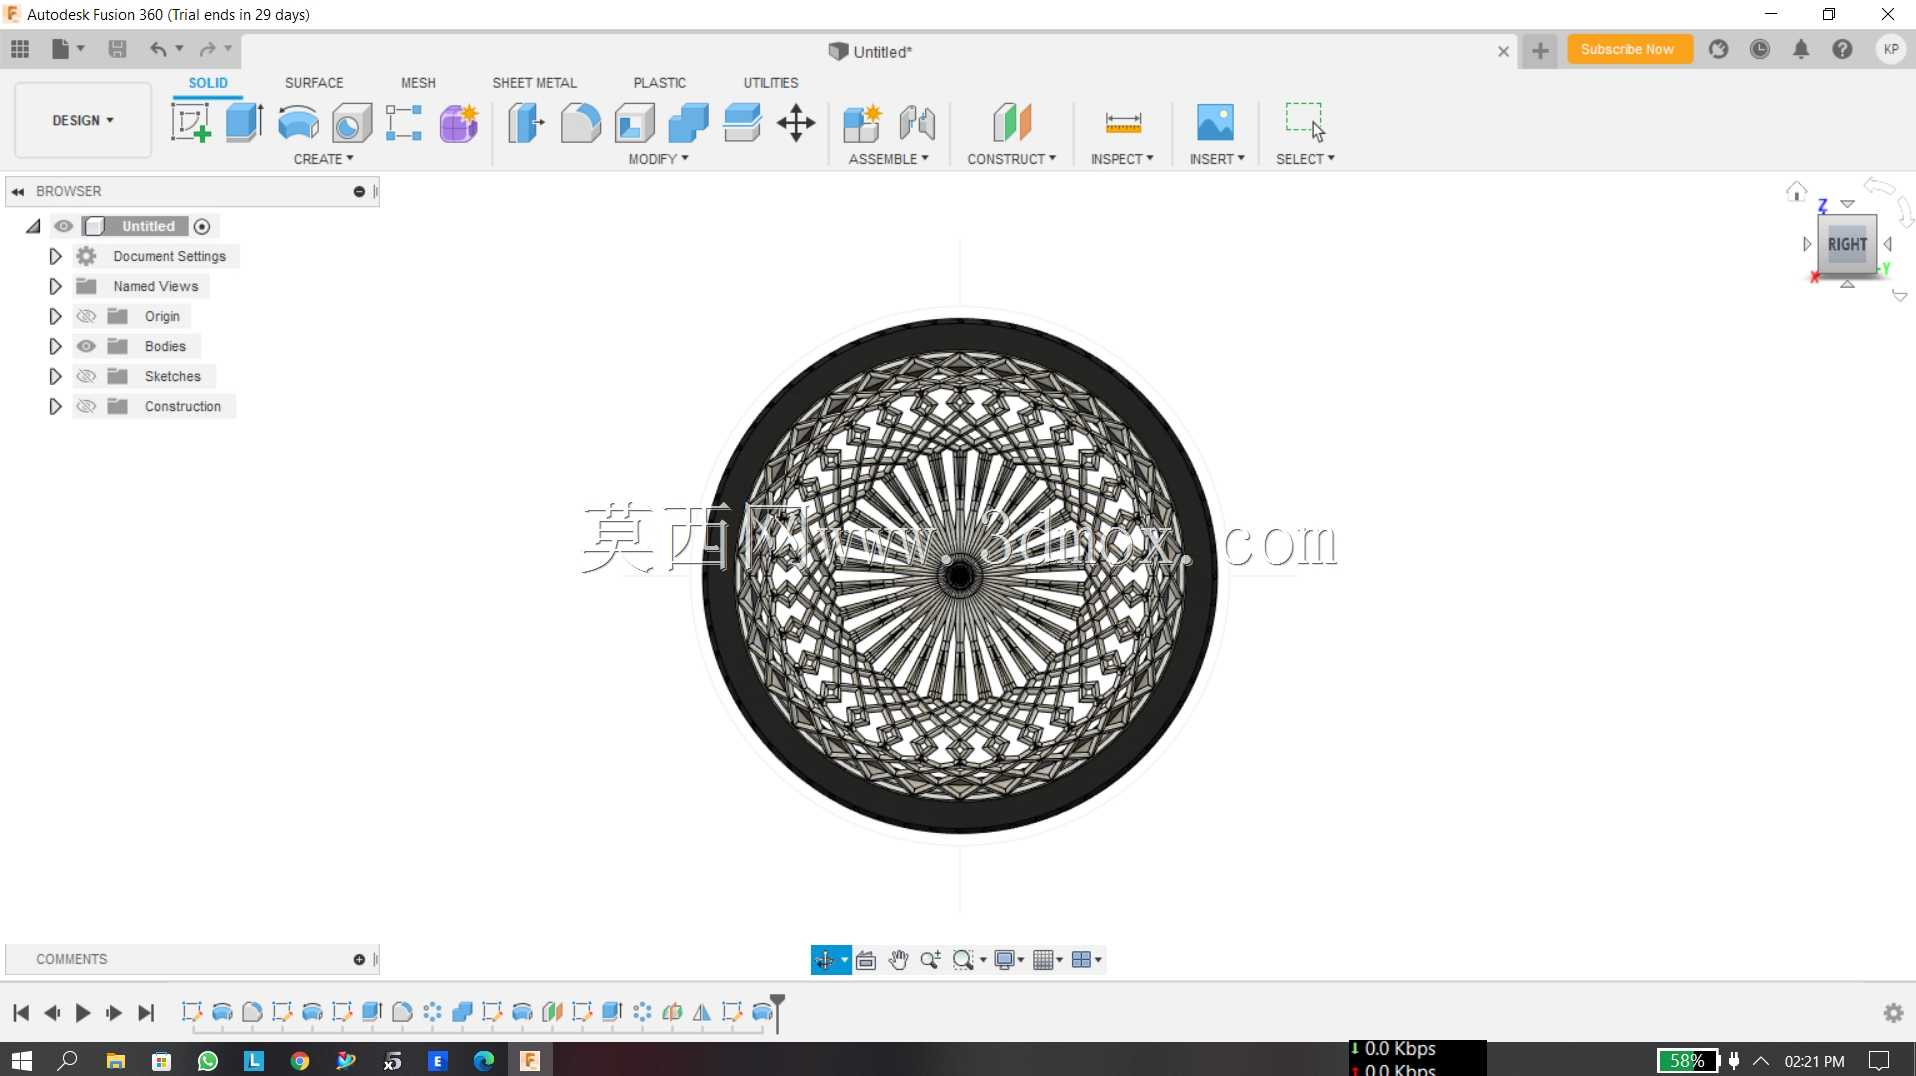Image resolution: width=1916 pixels, height=1076 pixels.
Task: Open the data panel grid icon
Action: 20,49
